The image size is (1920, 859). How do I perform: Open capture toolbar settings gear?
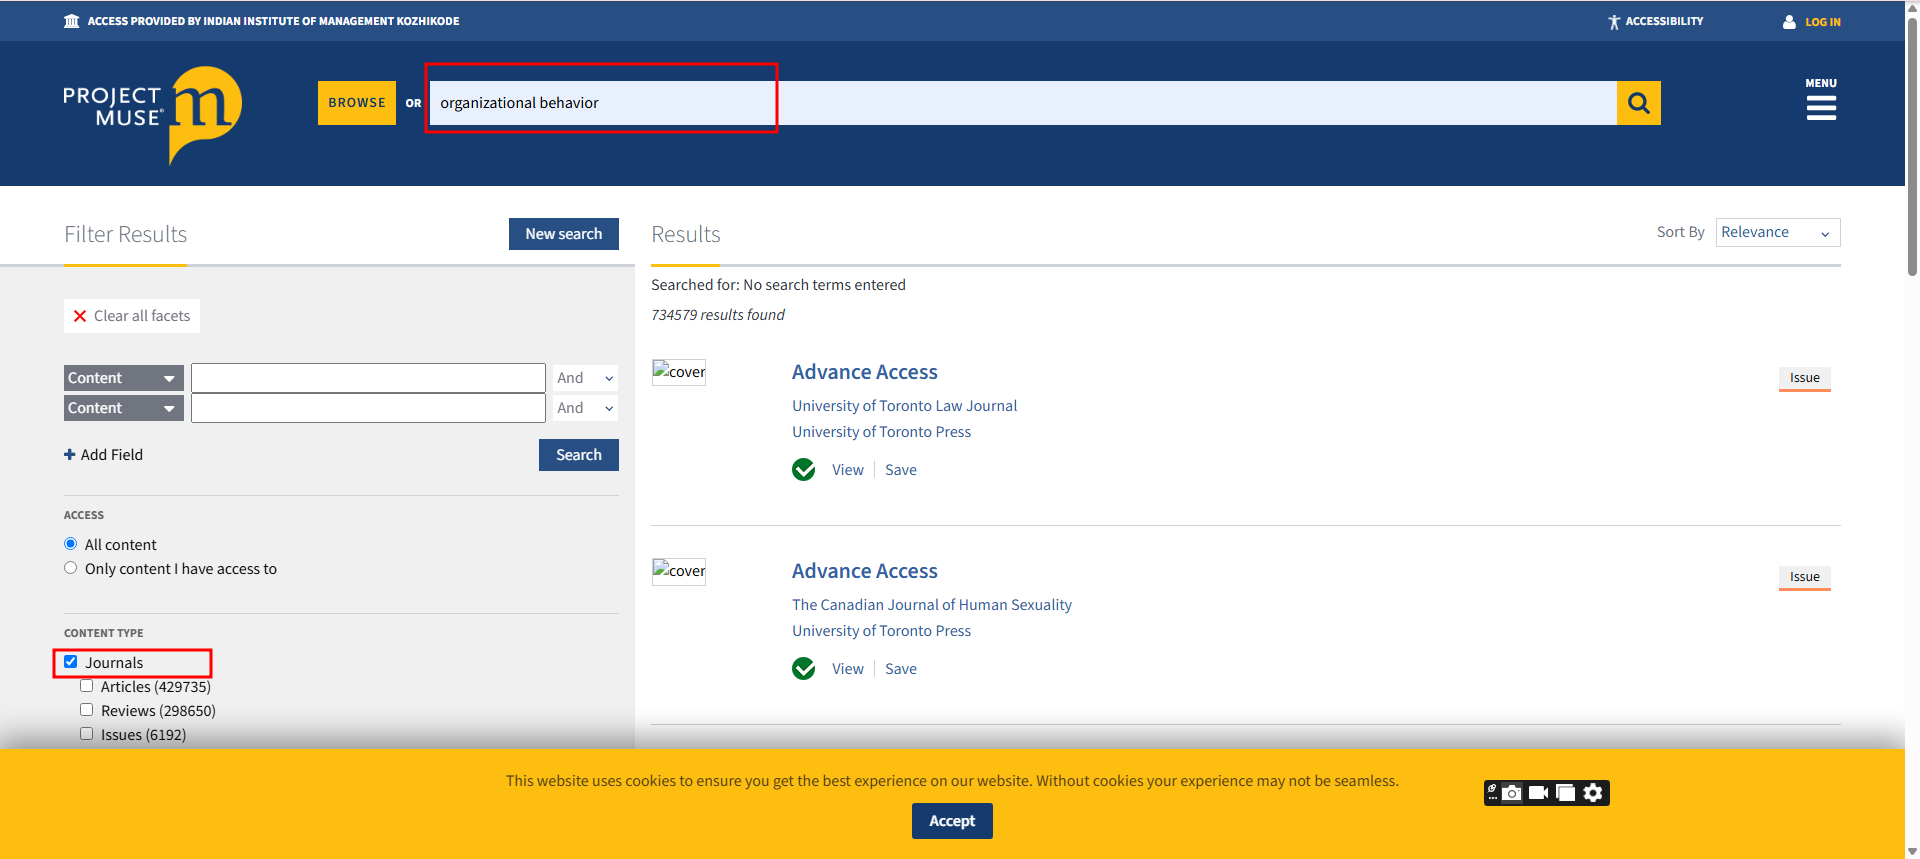coord(1593,793)
